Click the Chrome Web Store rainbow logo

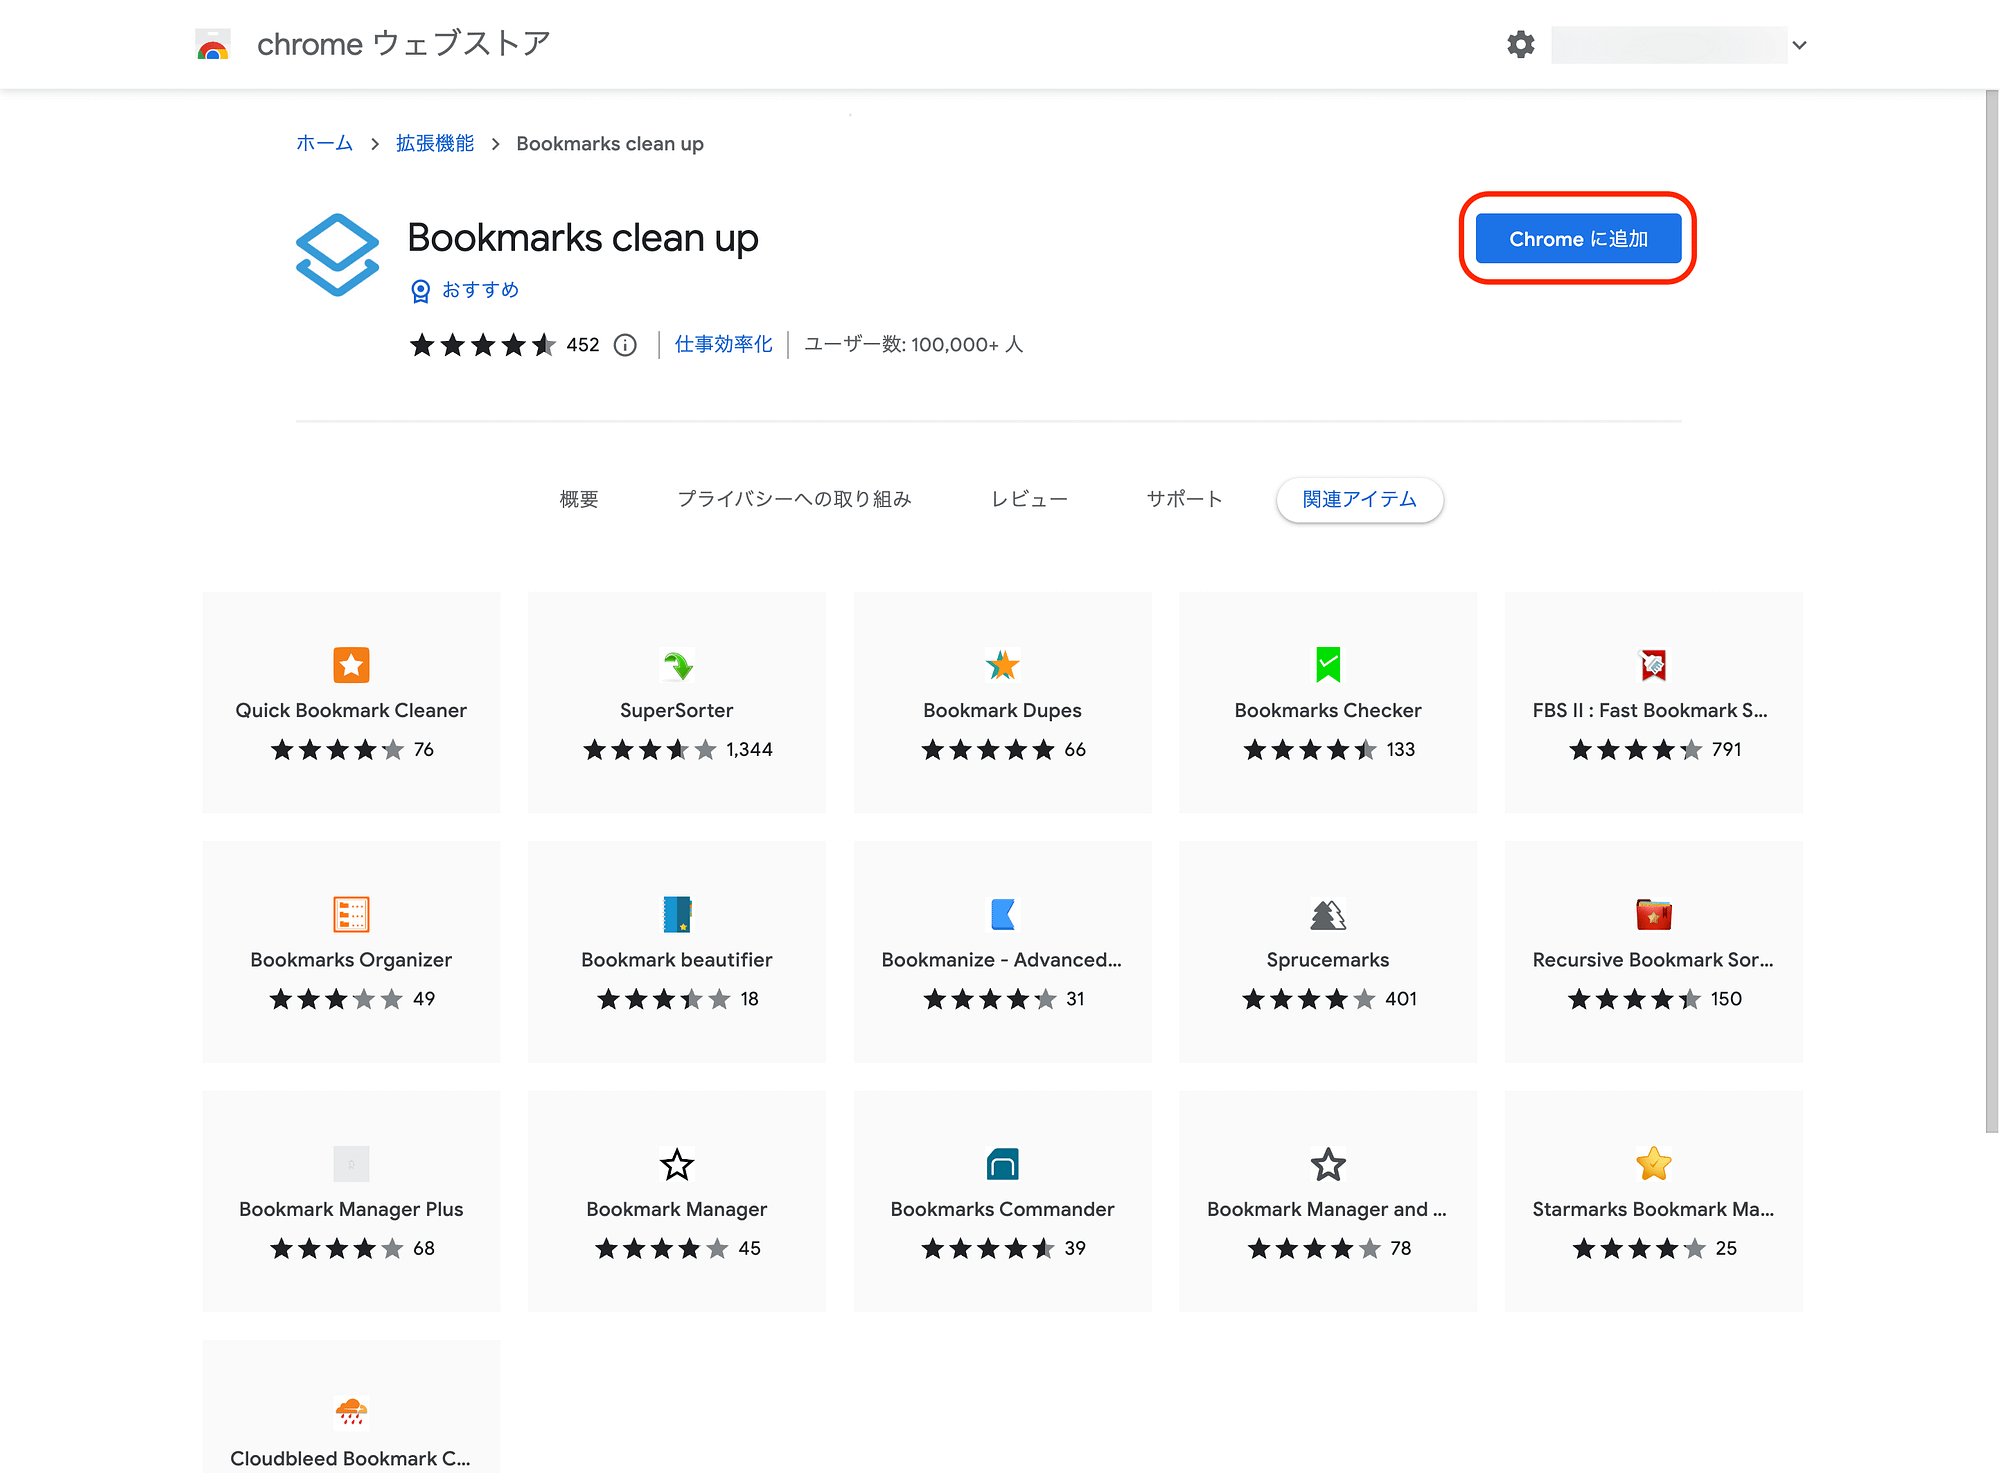coord(212,45)
